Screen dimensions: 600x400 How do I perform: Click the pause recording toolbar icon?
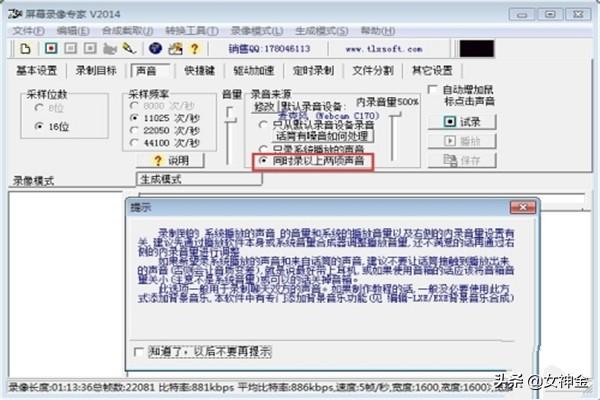tap(70, 48)
